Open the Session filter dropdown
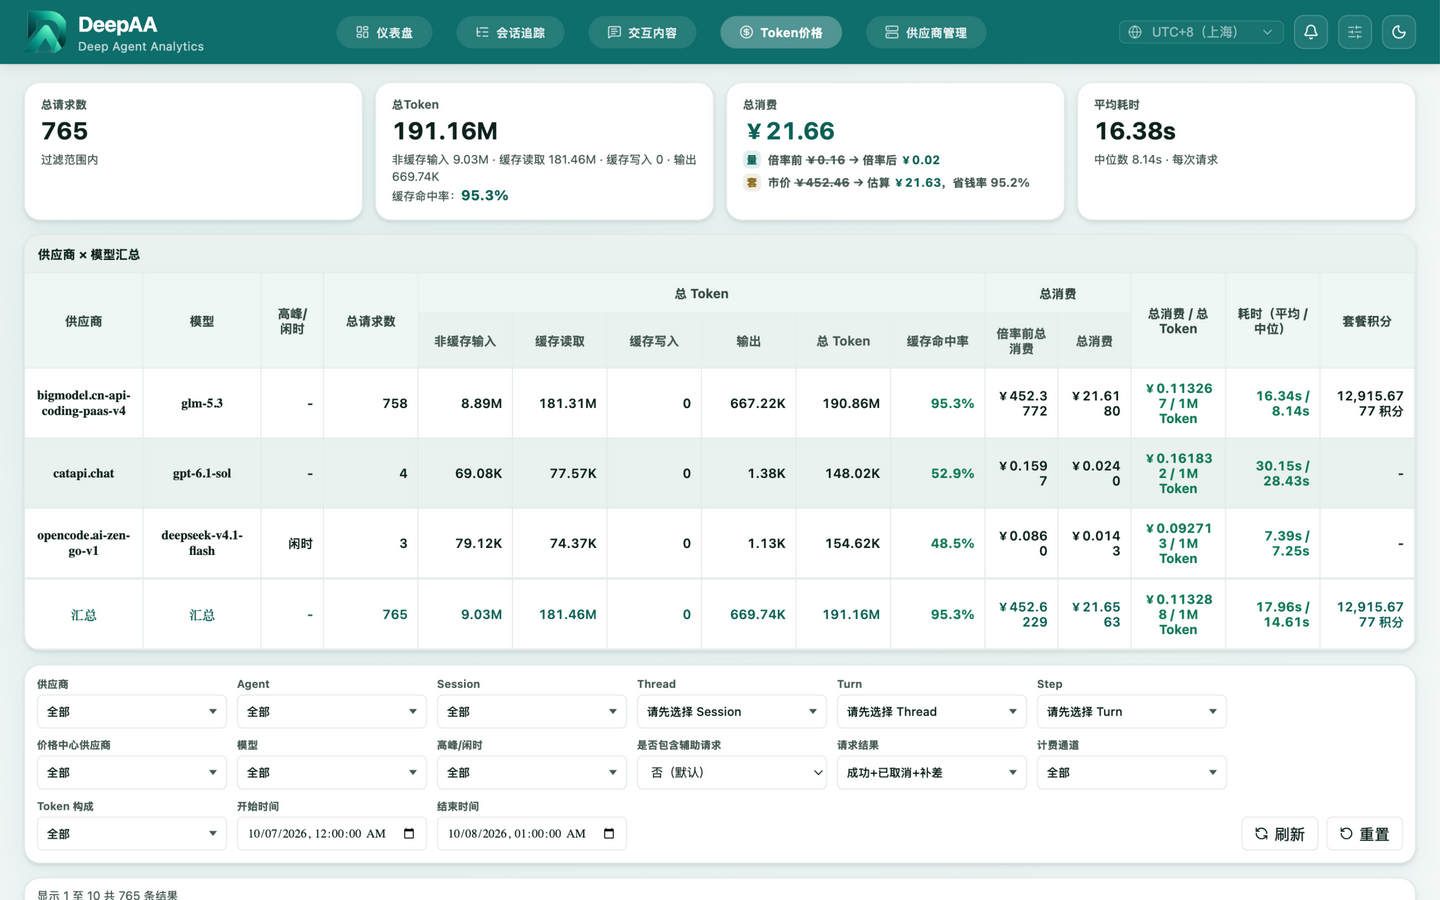This screenshot has height=900, width=1440. (x=531, y=711)
